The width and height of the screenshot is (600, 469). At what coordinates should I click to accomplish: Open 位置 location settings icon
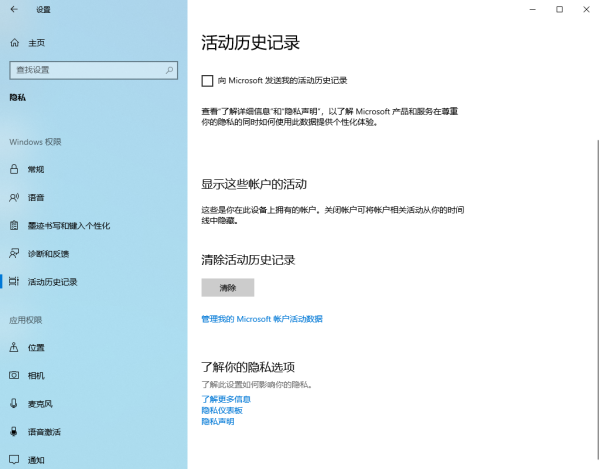[x=14, y=347]
